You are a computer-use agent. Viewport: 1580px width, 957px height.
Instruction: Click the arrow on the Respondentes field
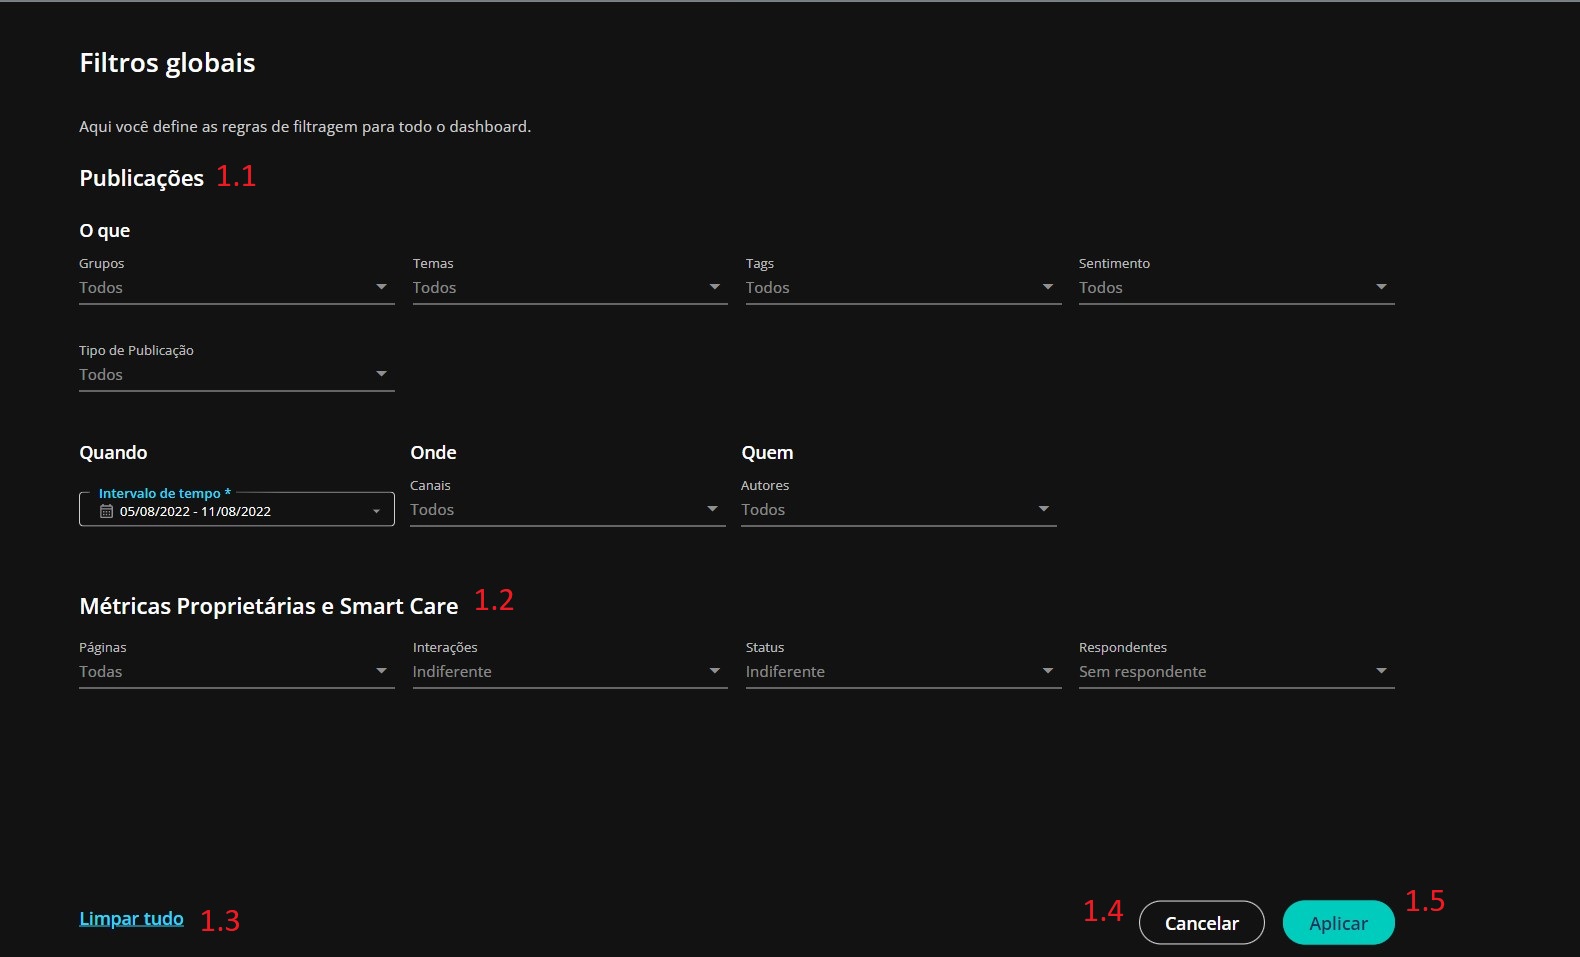1381,671
